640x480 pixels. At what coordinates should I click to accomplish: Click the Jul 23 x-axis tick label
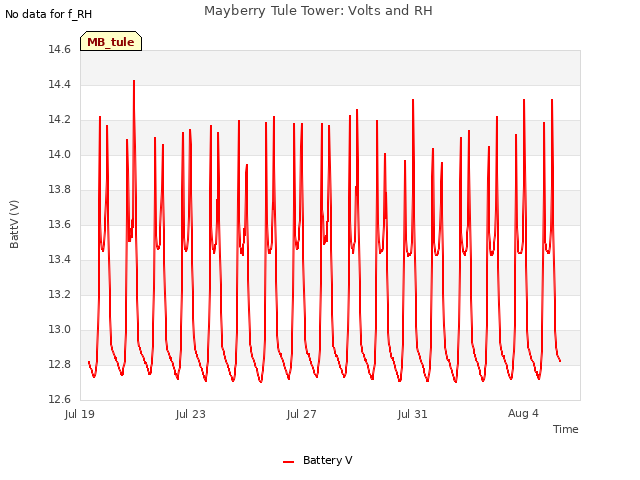click(x=191, y=414)
